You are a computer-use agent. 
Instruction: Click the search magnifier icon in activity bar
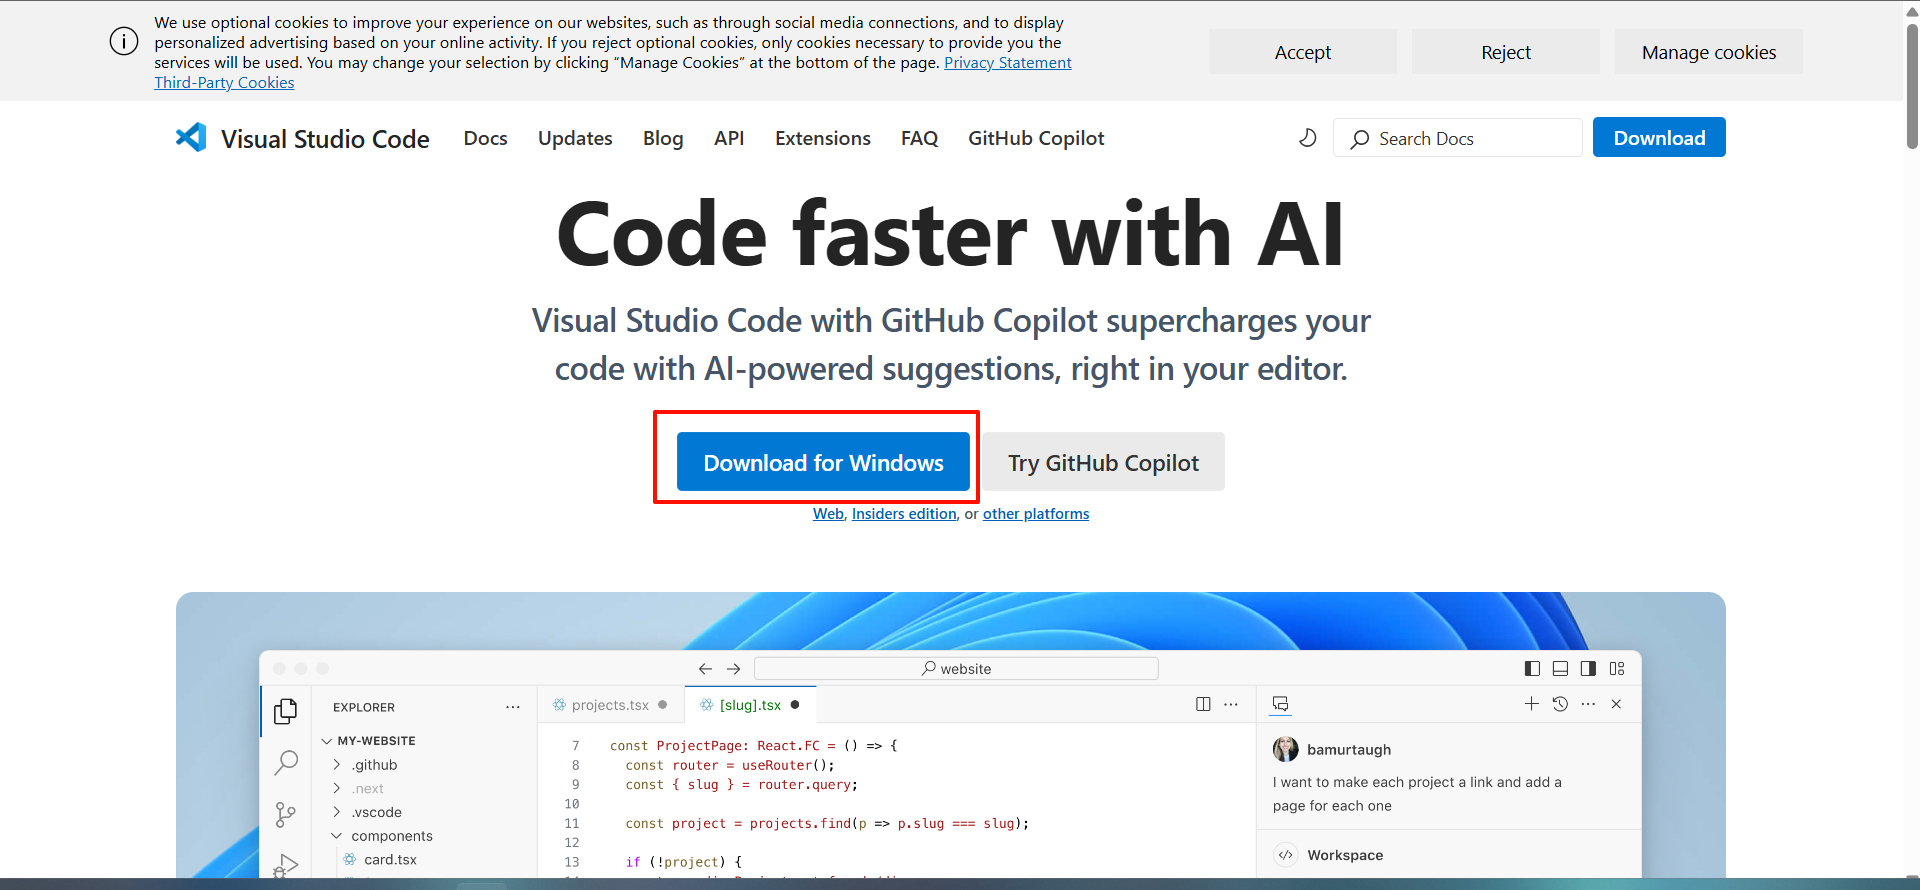(286, 763)
